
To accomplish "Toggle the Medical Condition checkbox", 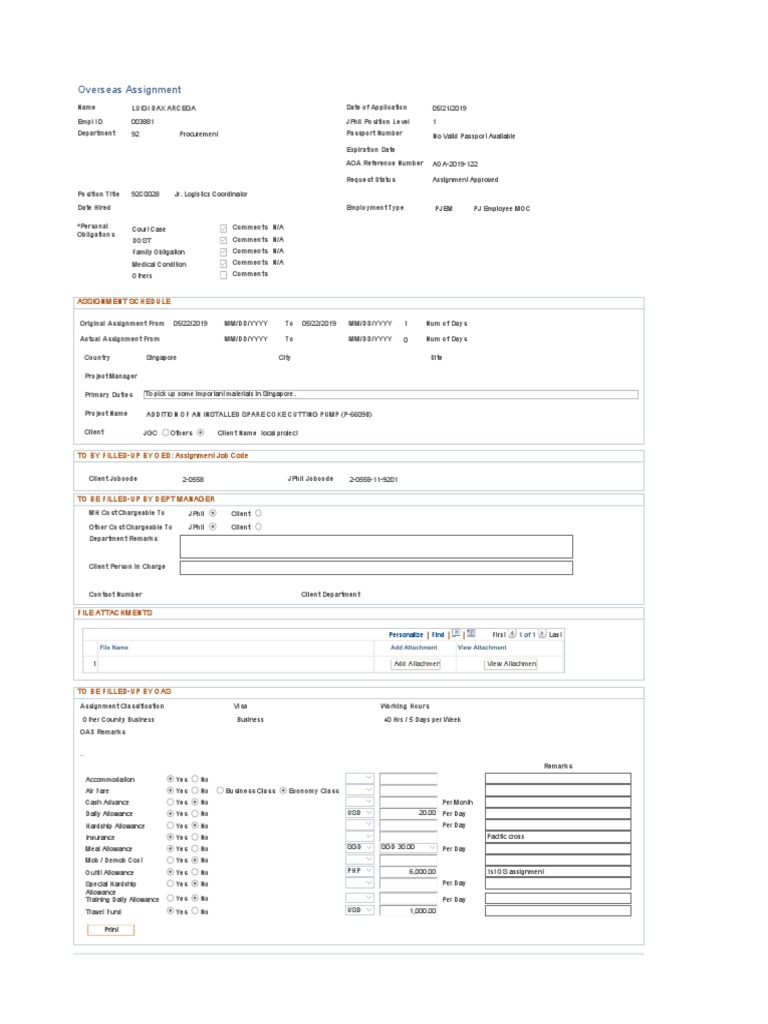I will click(x=223, y=263).
